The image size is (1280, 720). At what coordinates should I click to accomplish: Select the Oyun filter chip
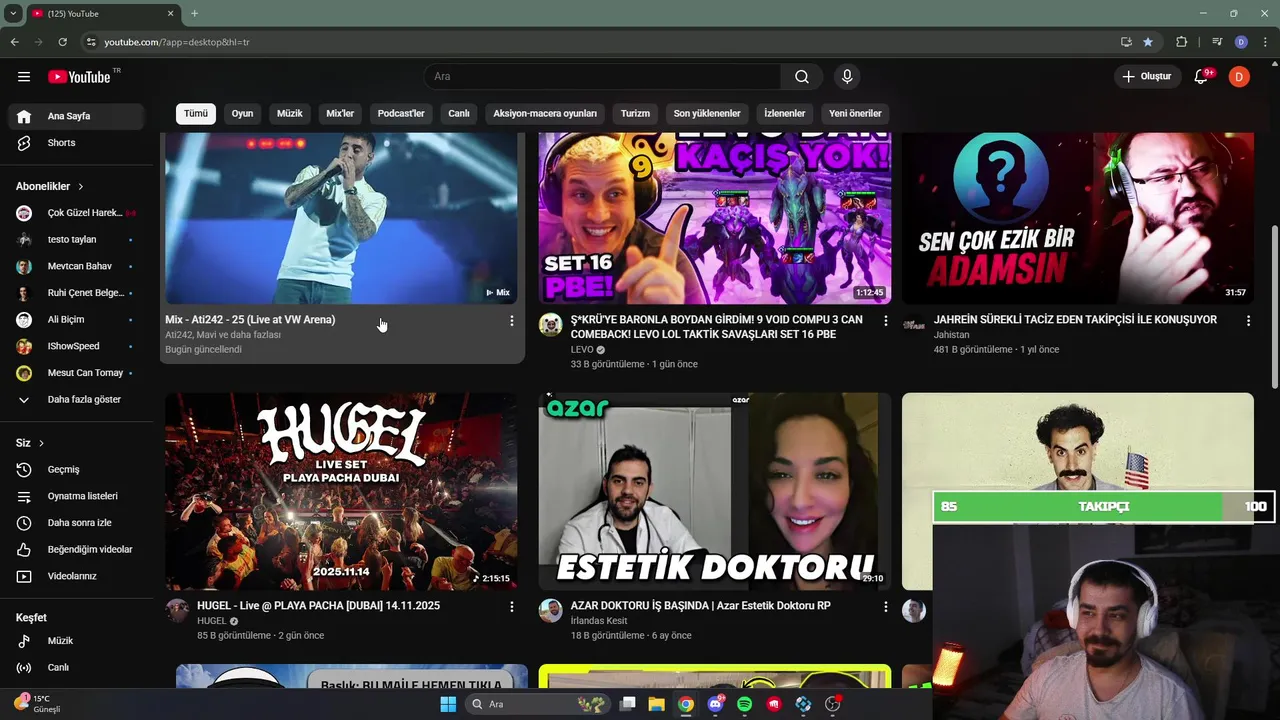click(x=243, y=114)
